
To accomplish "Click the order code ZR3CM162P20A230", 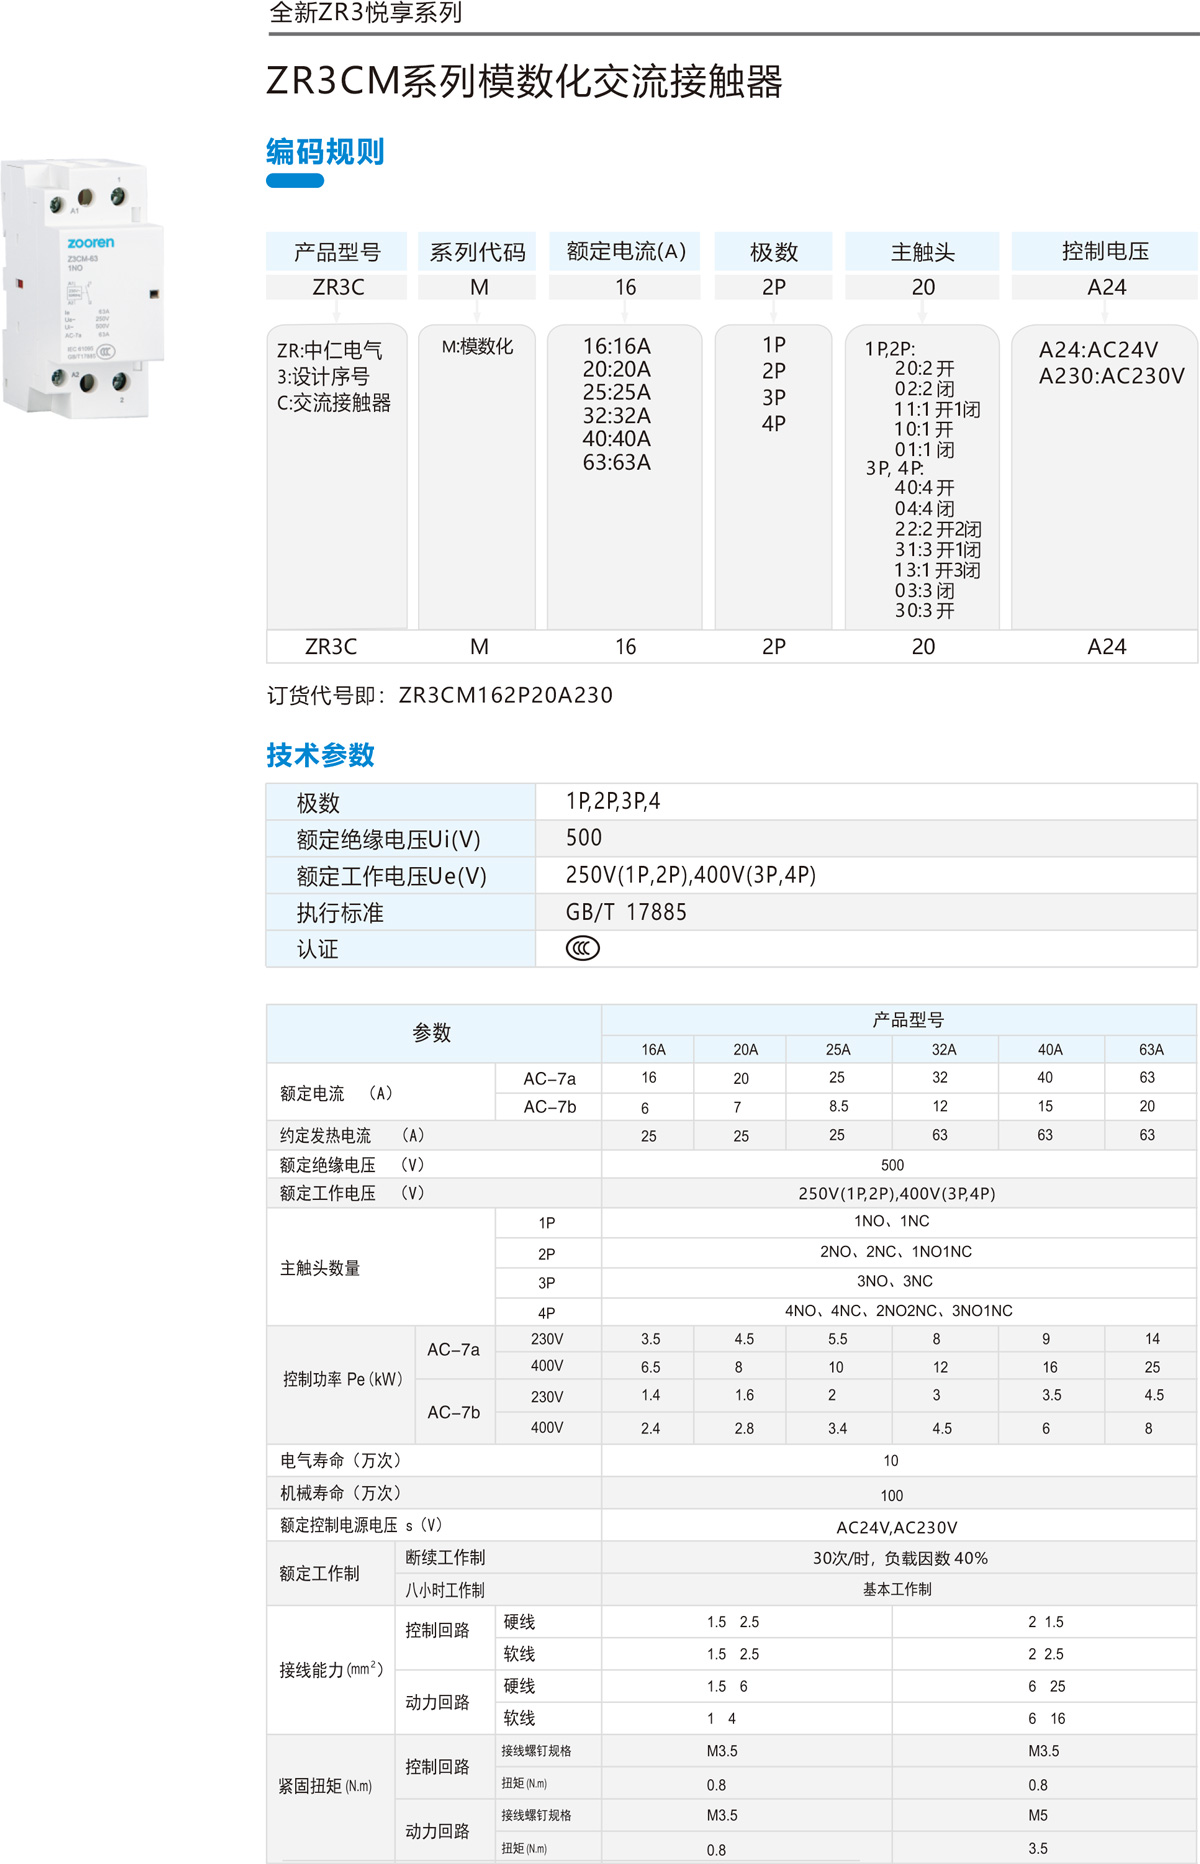I will pyautogui.click(x=505, y=695).
